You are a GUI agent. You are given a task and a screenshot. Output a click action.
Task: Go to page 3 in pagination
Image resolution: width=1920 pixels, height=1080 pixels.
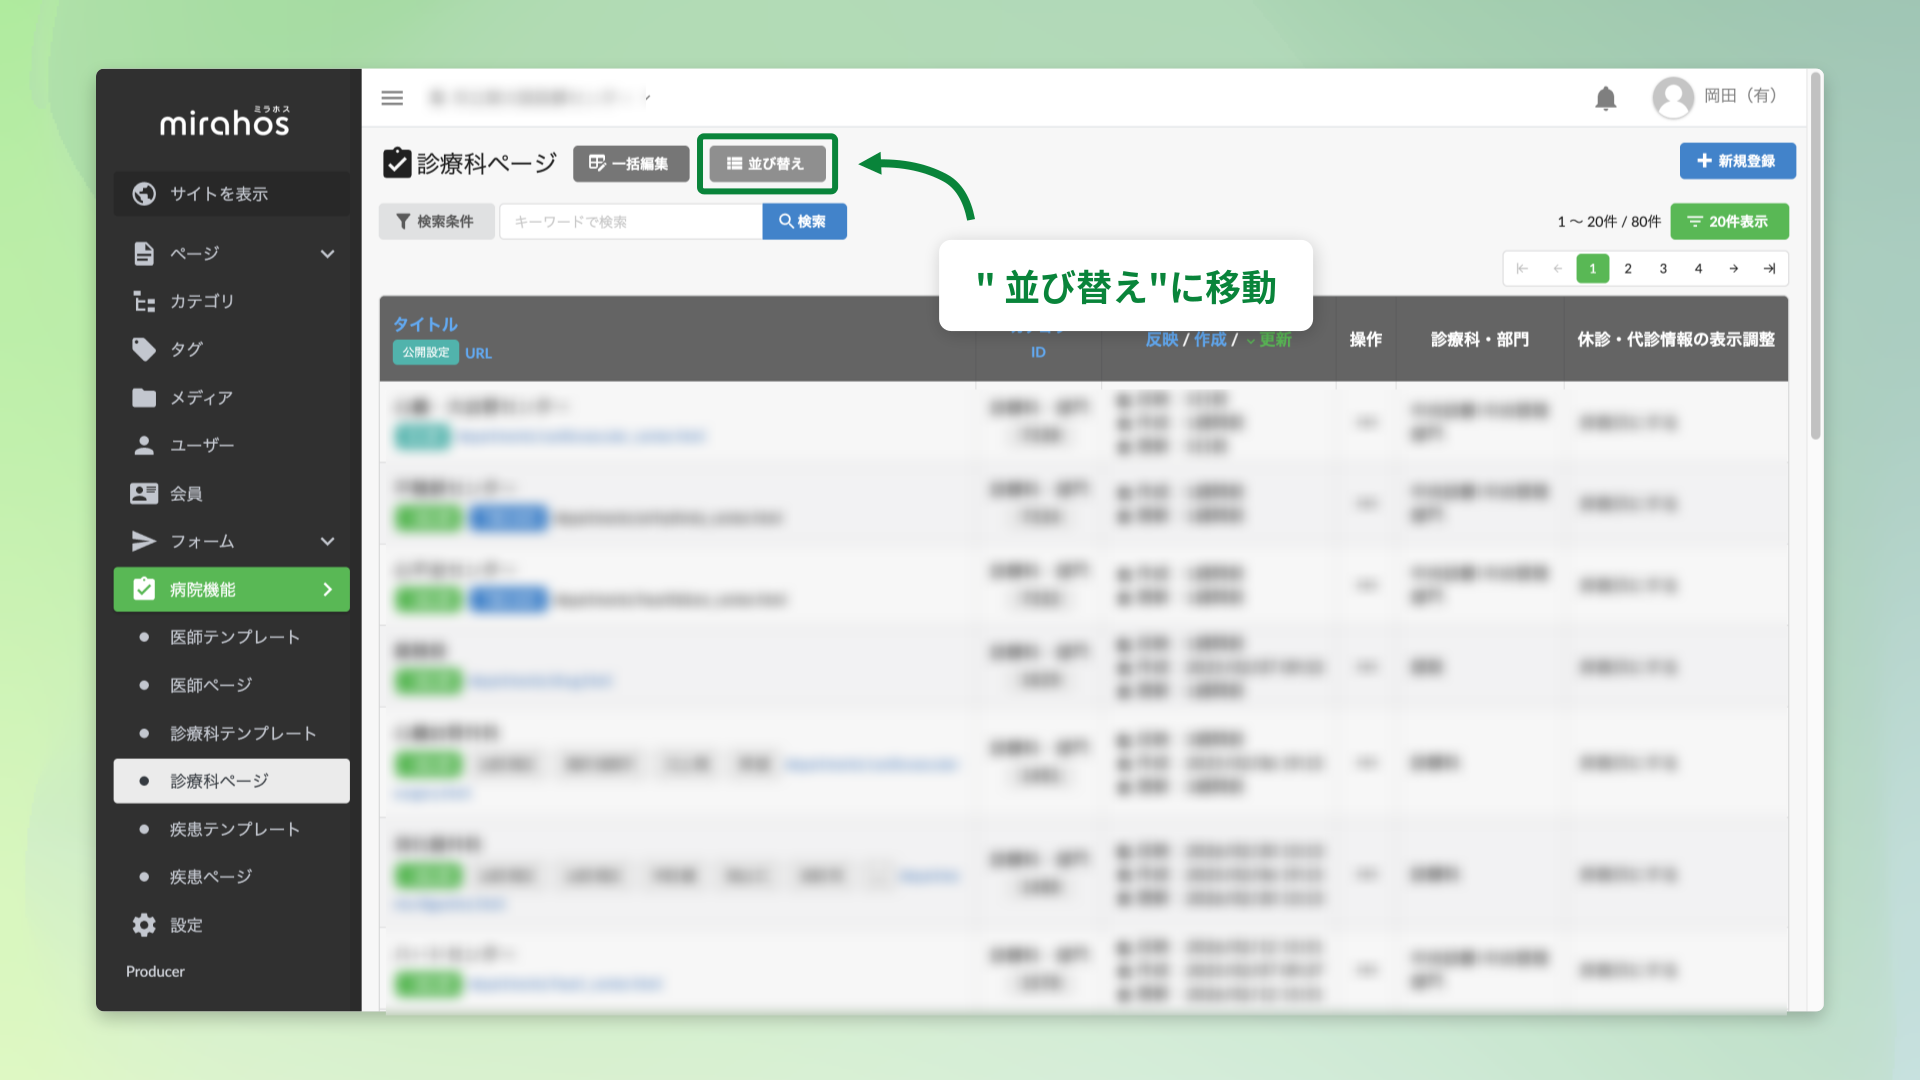tap(1663, 268)
